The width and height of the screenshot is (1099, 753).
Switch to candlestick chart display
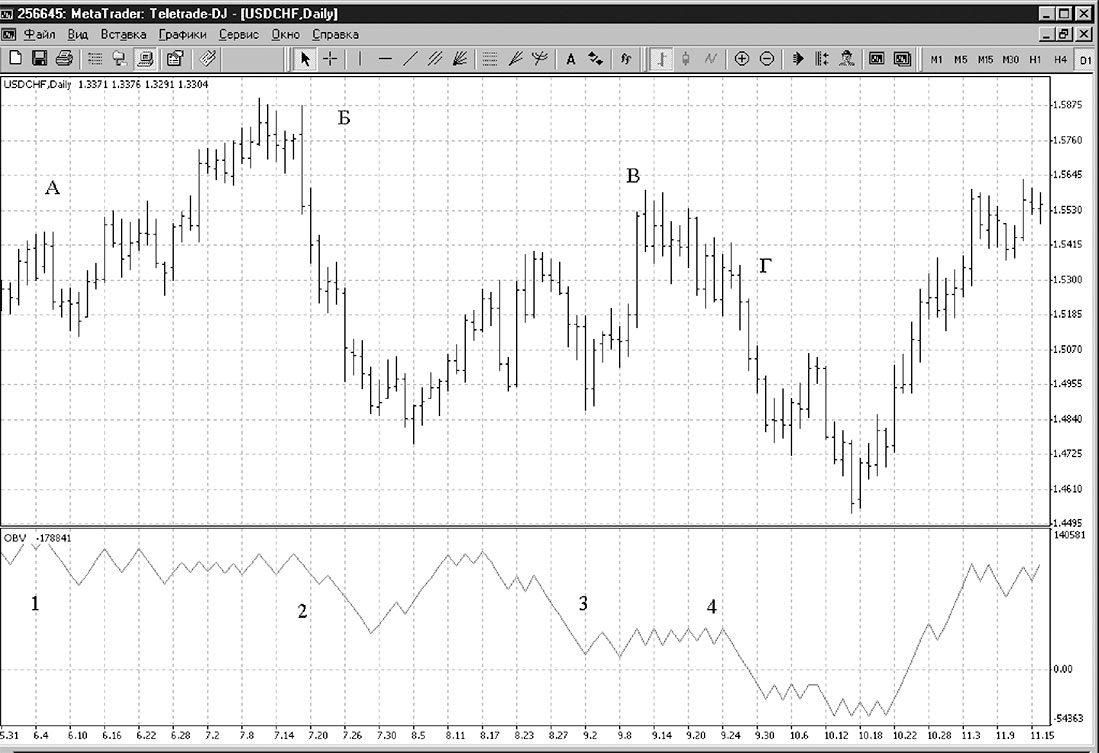pyautogui.click(x=685, y=59)
